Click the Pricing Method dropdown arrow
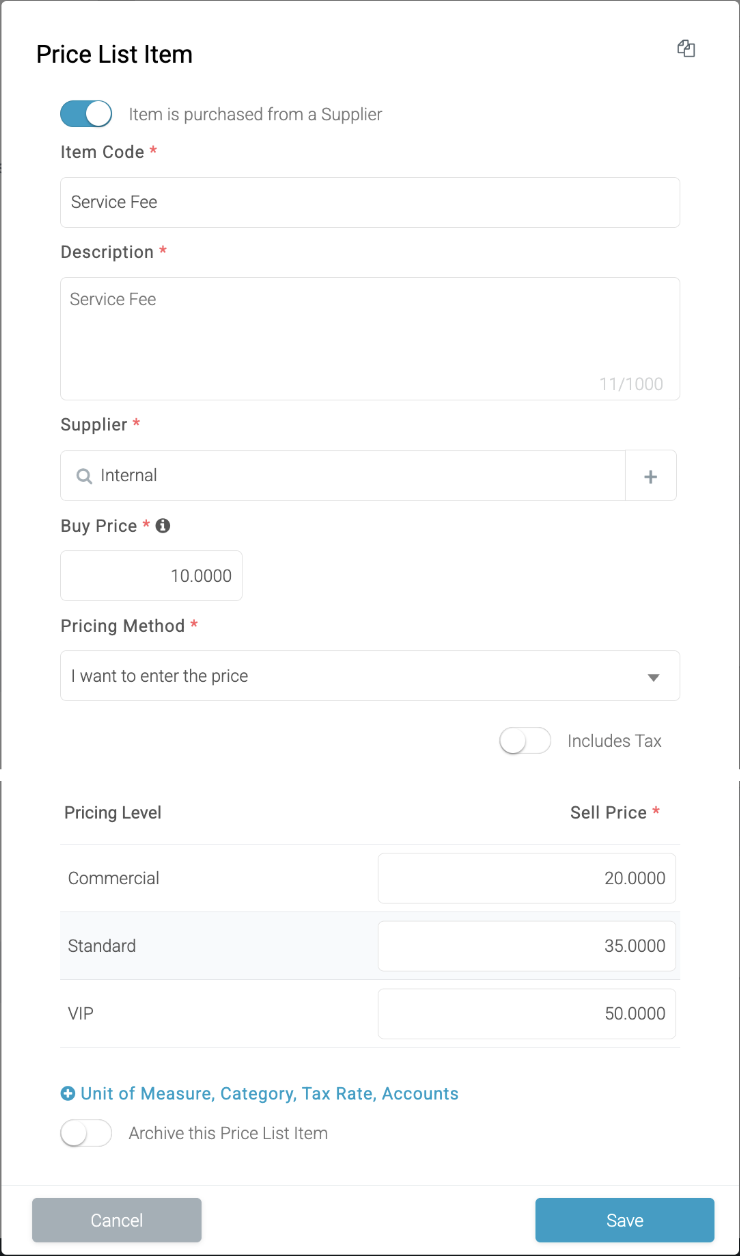740x1256 pixels. point(653,677)
